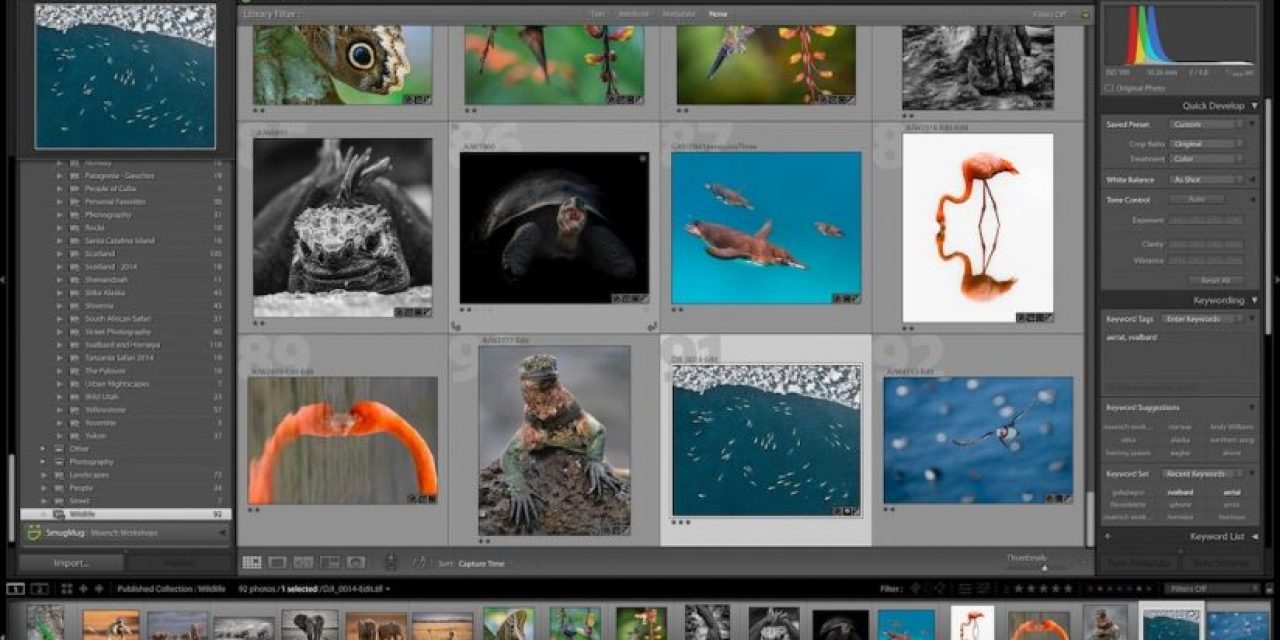This screenshot has height=640, width=1280.
Task: Switch to Loupe view in toolbar
Action: (x=278, y=563)
